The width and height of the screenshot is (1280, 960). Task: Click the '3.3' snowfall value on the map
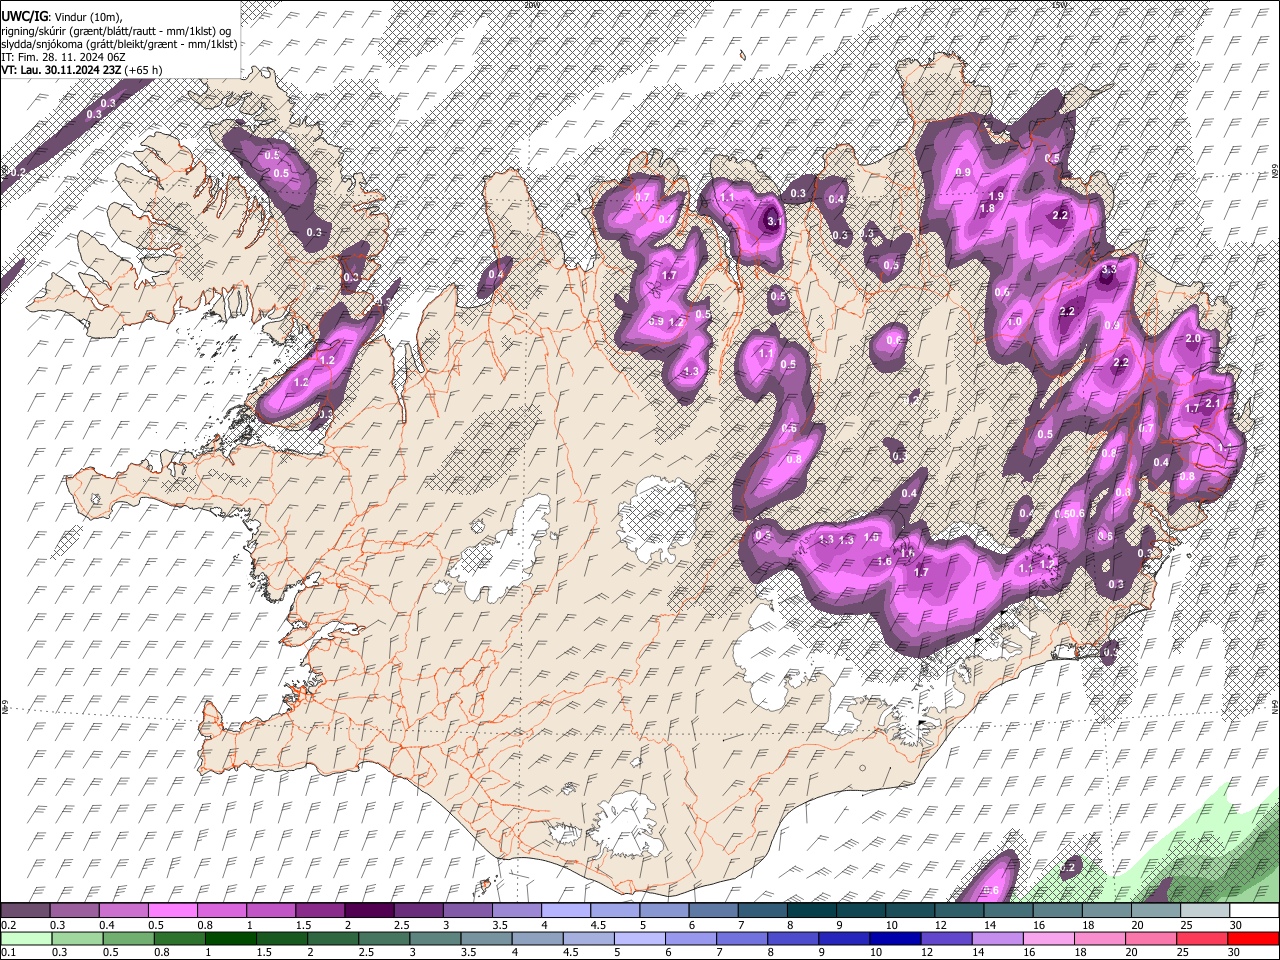point(1108,270)
